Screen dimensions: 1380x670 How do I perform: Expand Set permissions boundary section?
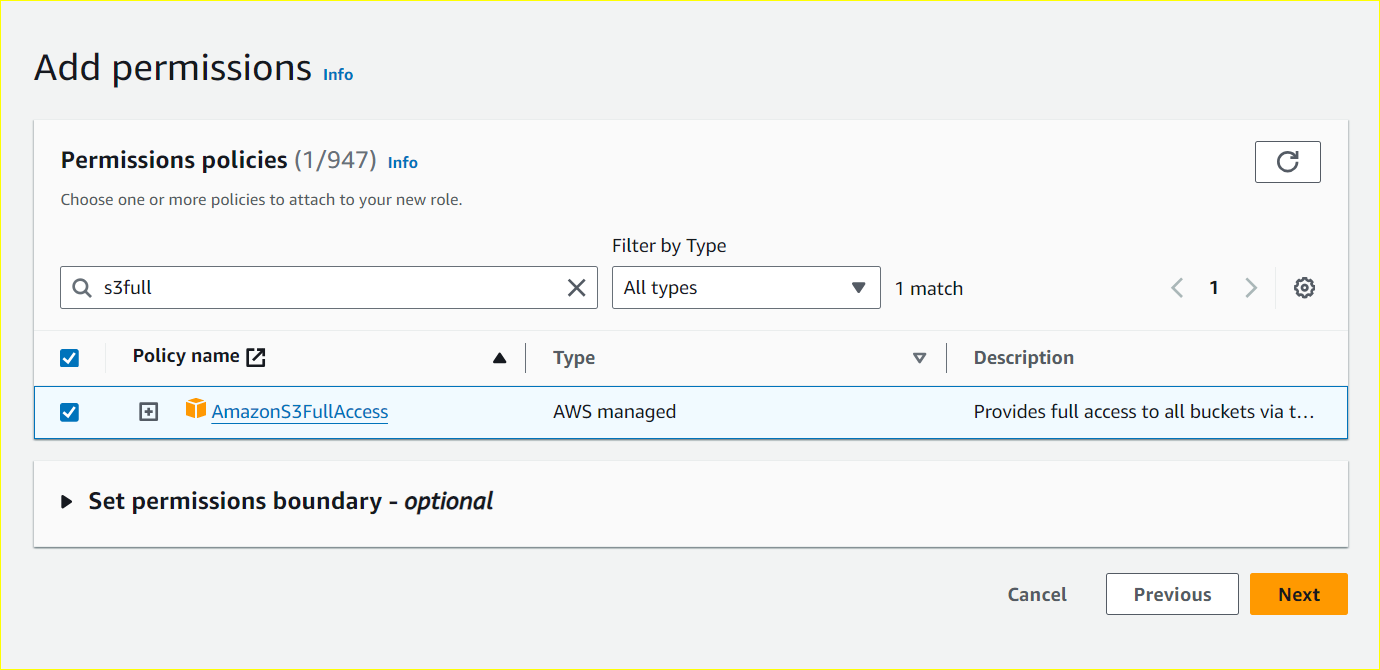(x=64, y=501)
